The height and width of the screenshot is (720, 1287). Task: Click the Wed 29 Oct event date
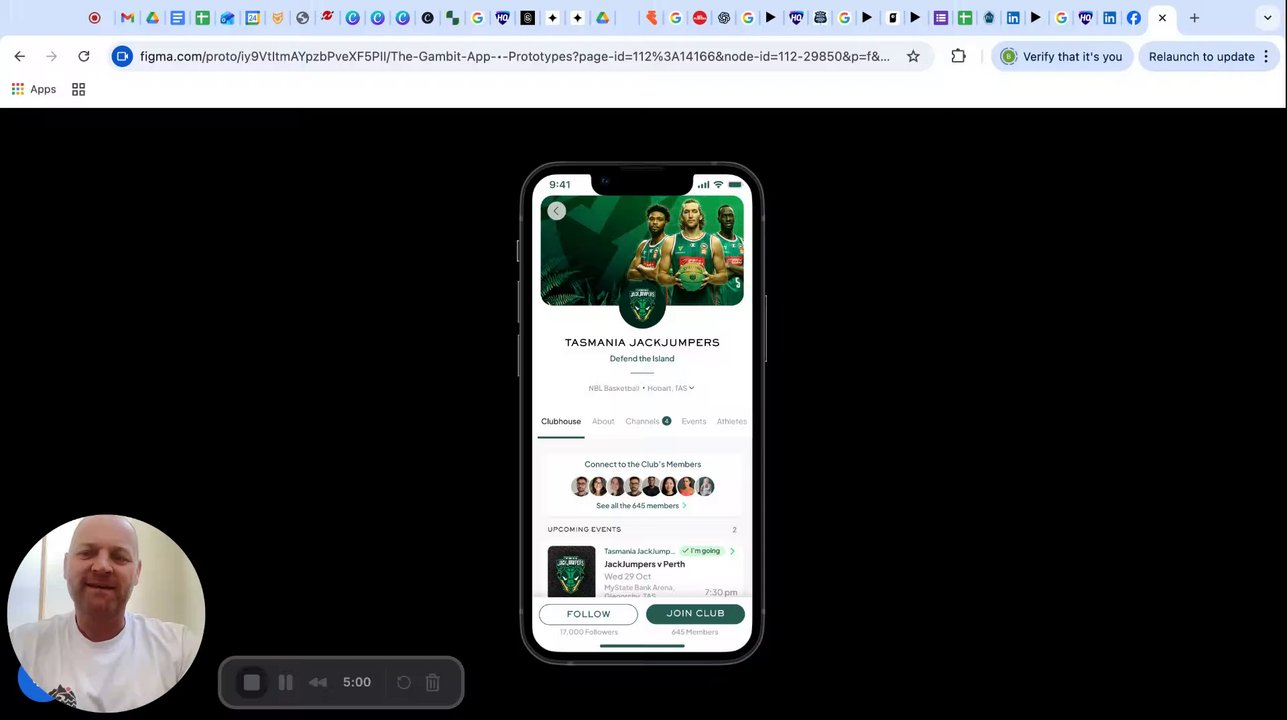pyautogui.click(x=628, y=577)
